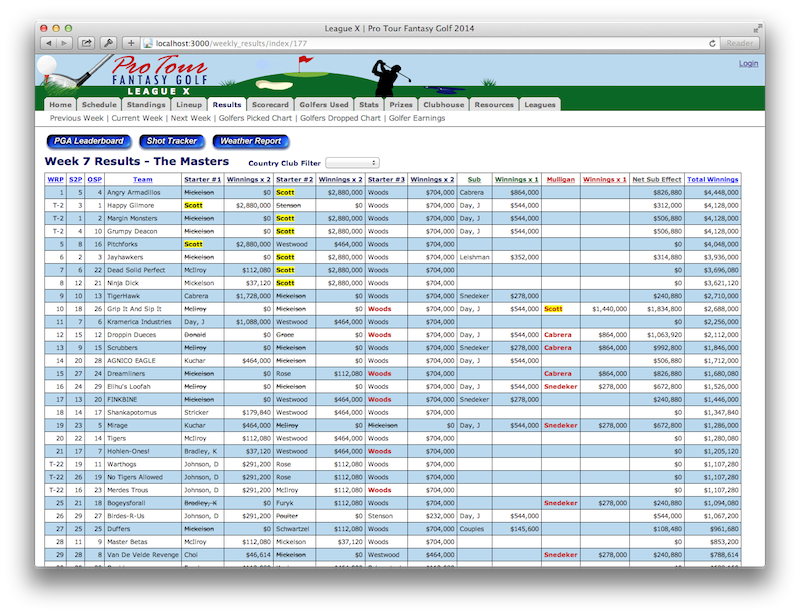Image resolution: width=800 pixels, height=615 pixels.
Task: Click the URL address field
Action: (x=420, y=44)
